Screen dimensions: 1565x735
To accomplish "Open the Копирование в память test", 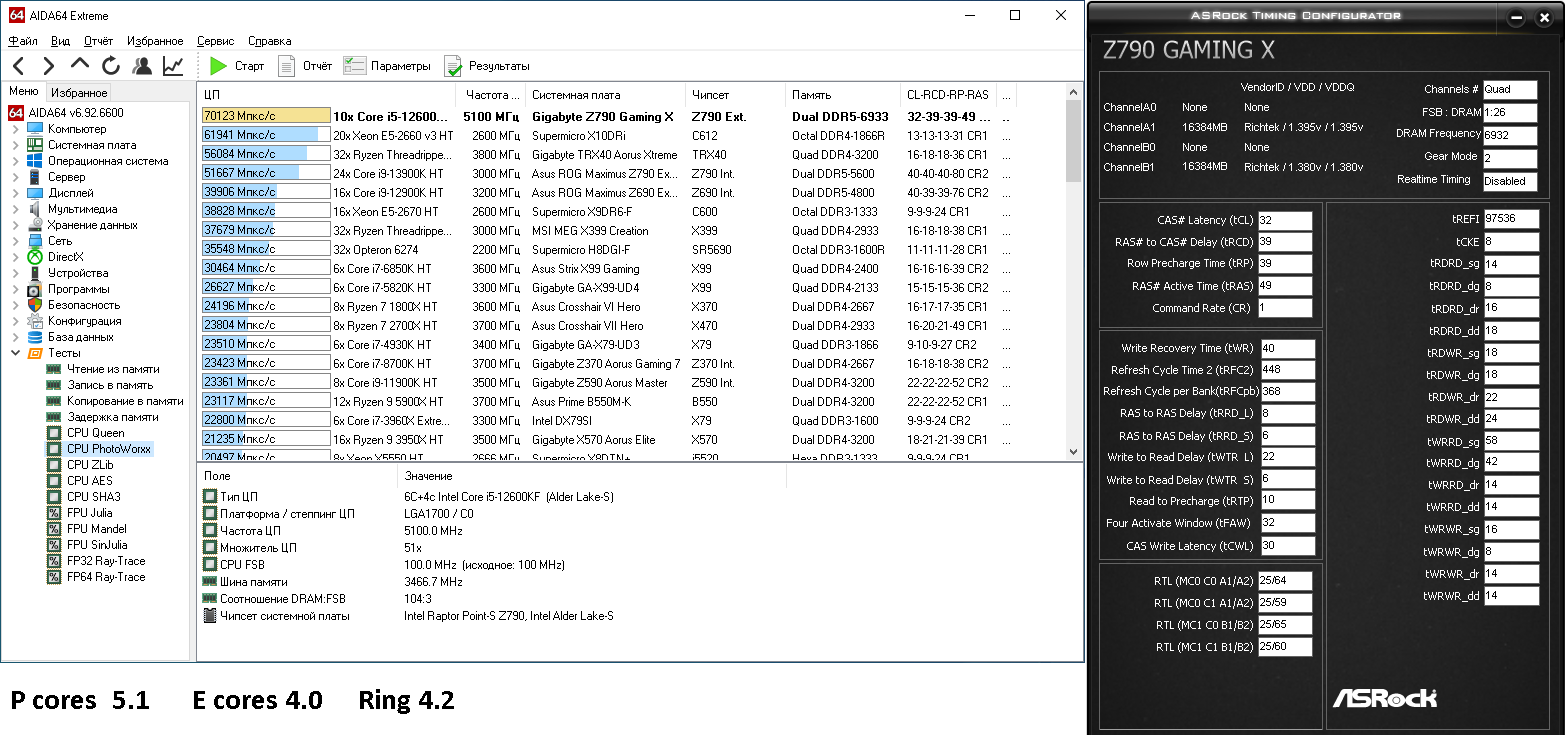I will click(125, 401).
